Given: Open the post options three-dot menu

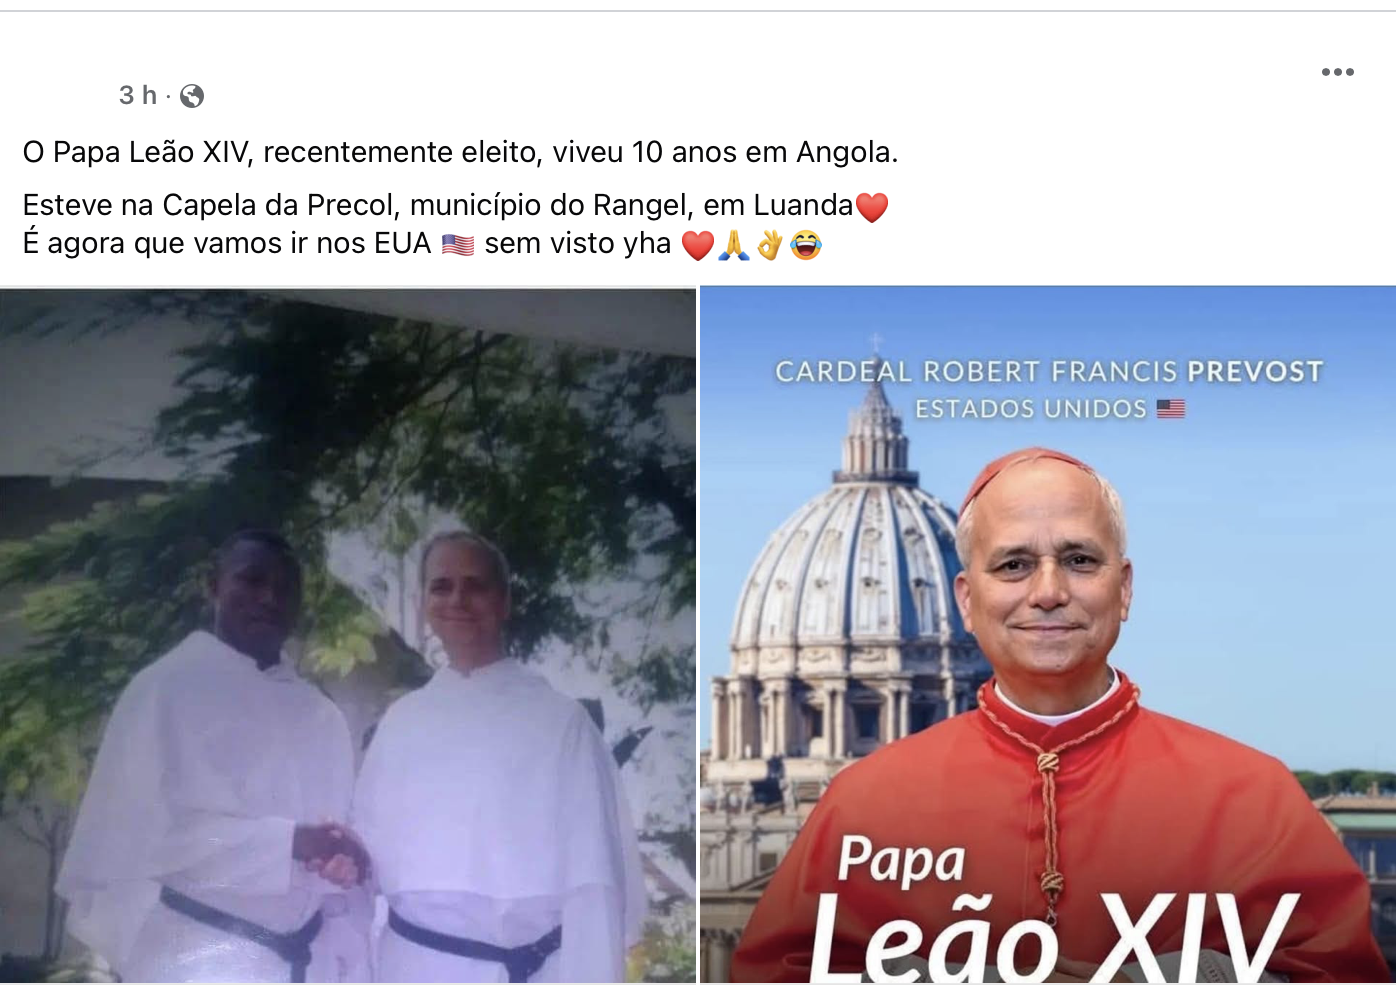Looking at the screenshot, I should click(1337, 72).
